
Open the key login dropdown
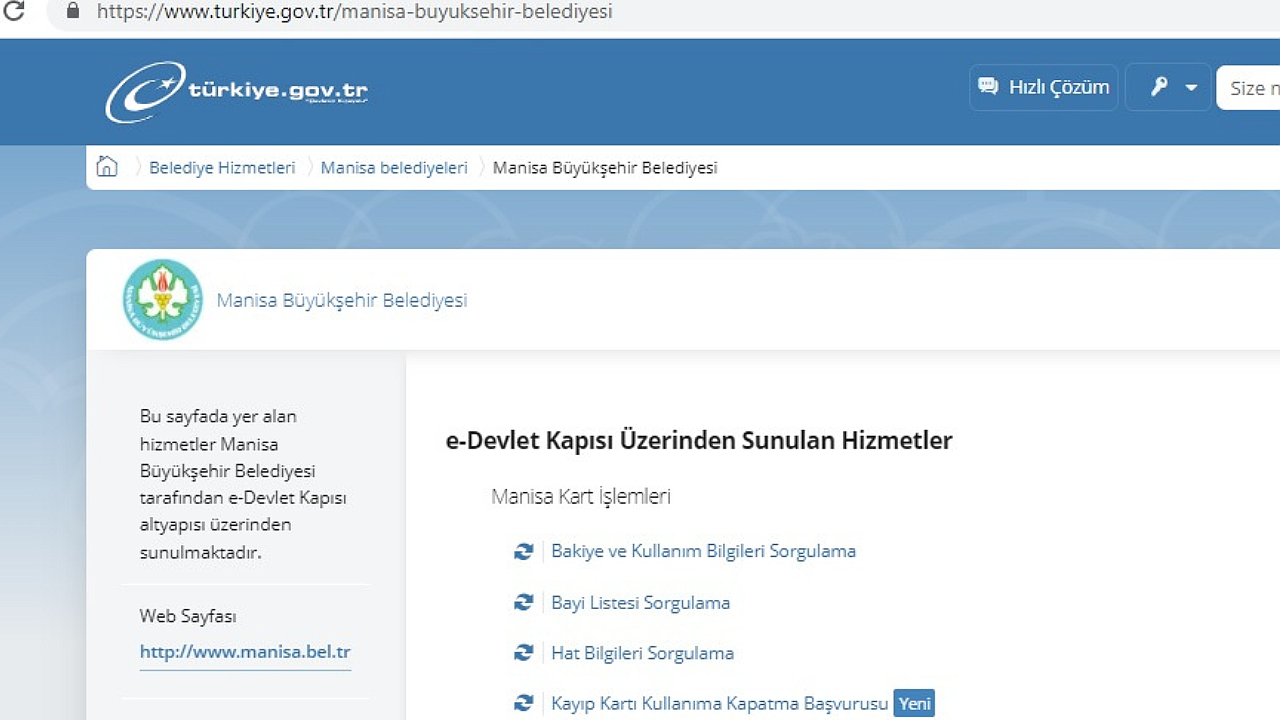(x=1169, y=87)
